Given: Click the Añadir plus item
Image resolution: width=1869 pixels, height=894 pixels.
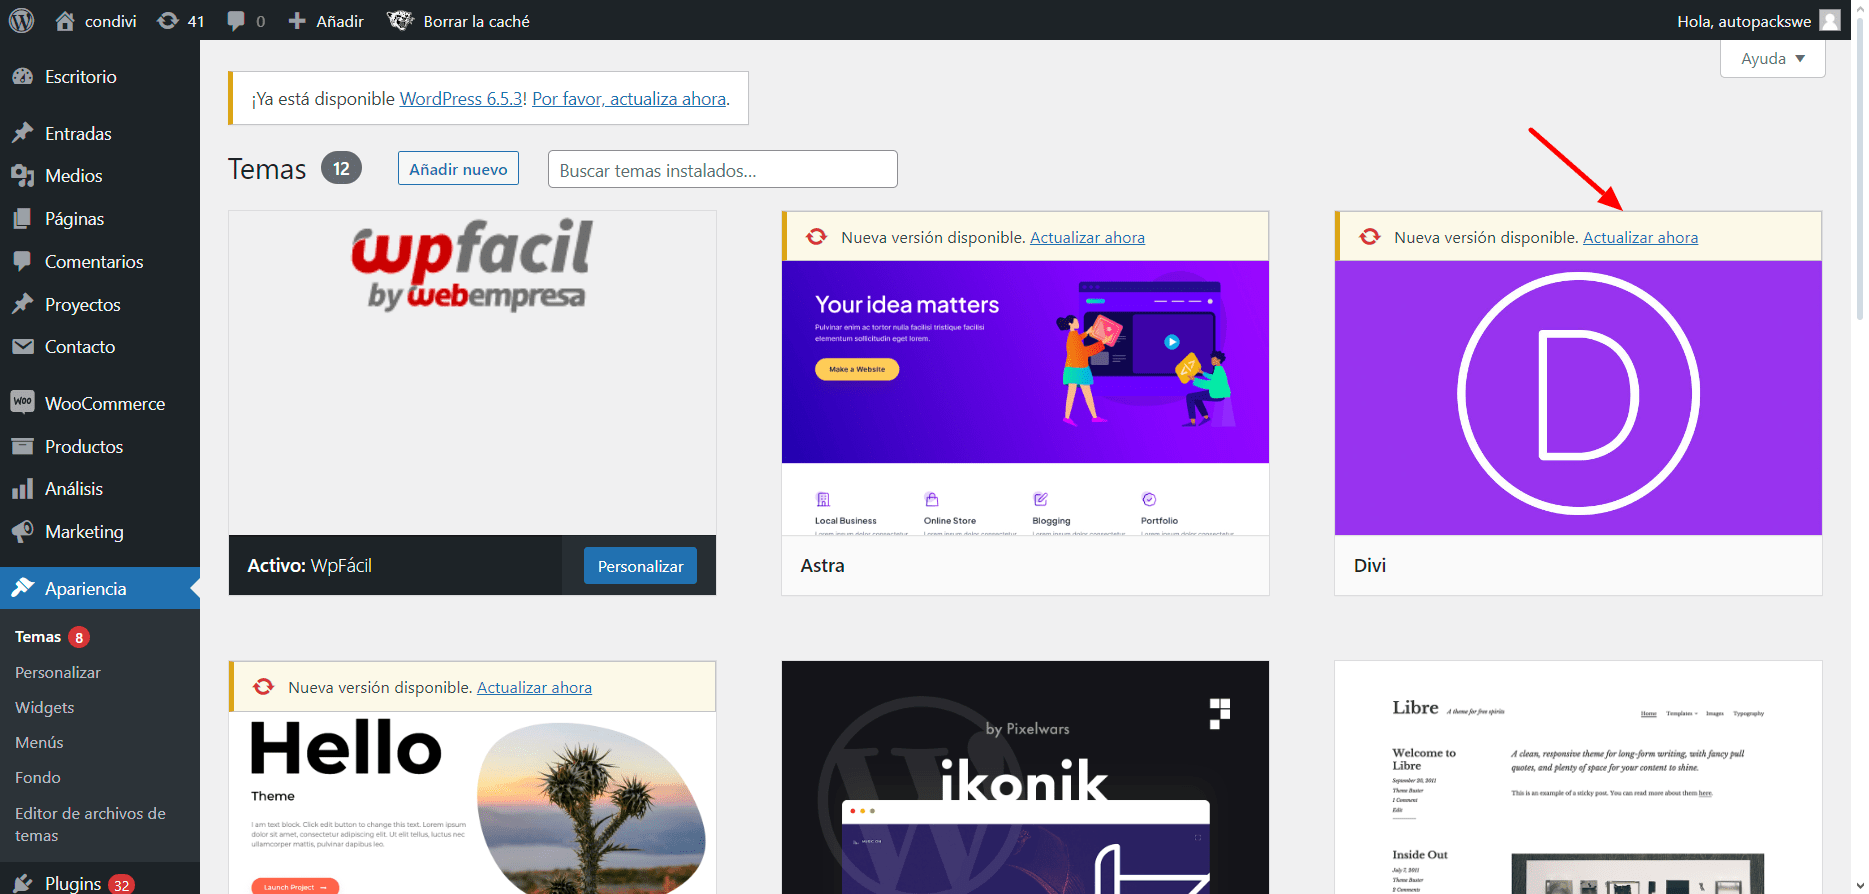Looking at the screenshot, I should (326, 21).
